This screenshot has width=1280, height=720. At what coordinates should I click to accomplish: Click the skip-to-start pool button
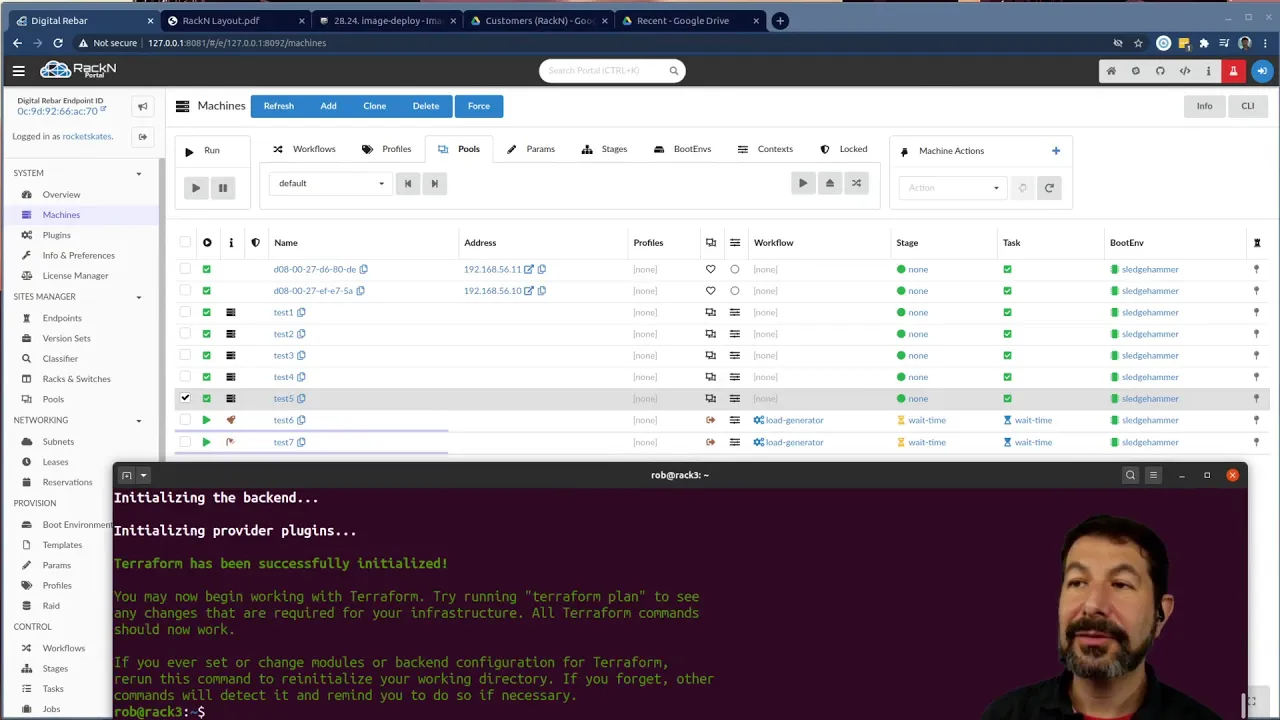point(408,183)
